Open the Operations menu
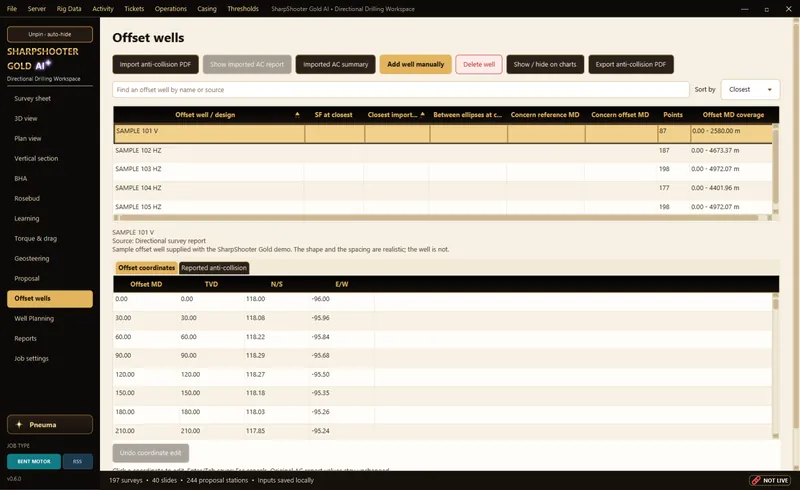 click(x=171, y=9)
